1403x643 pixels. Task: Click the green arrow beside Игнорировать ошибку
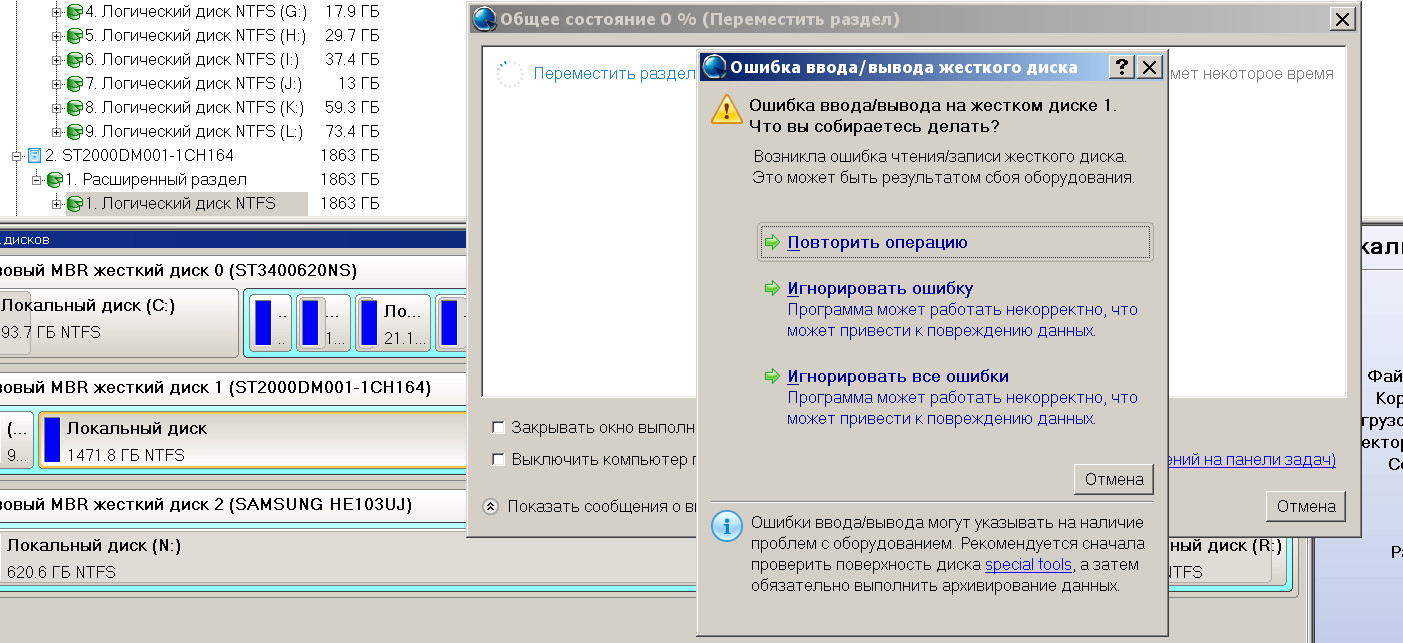[x=771, y=288]
